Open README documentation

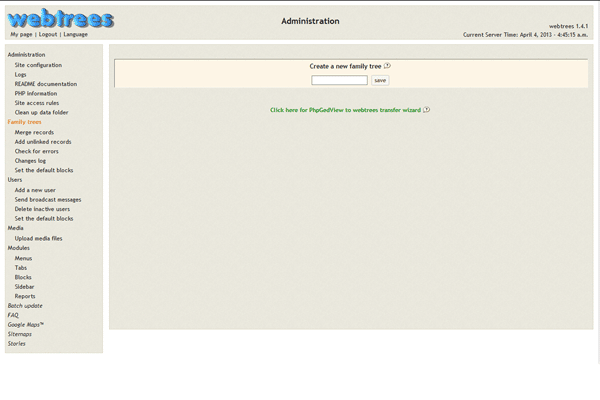click(x=46, y=84)
